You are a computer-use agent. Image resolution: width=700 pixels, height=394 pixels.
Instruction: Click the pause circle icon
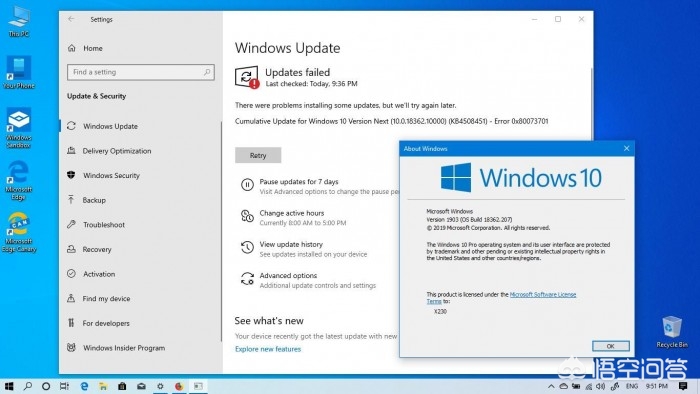(247, 184)
